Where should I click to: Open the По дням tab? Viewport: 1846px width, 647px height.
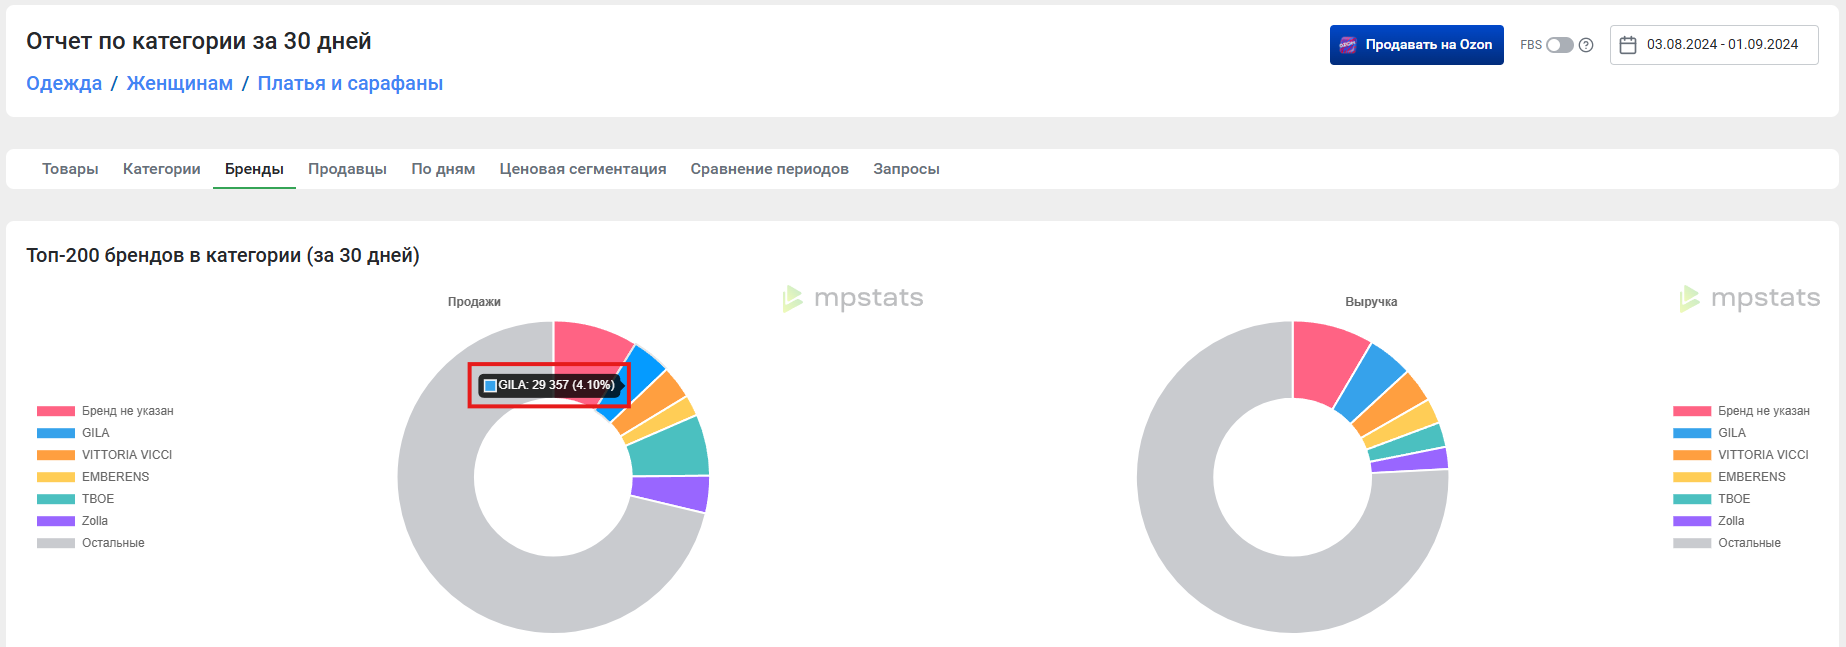(443, 169)
